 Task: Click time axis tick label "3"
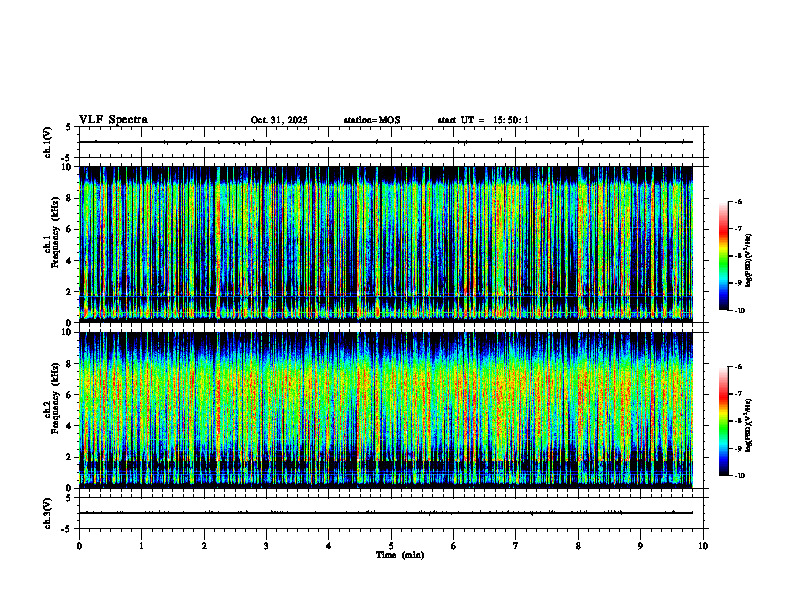coord(266,546)
